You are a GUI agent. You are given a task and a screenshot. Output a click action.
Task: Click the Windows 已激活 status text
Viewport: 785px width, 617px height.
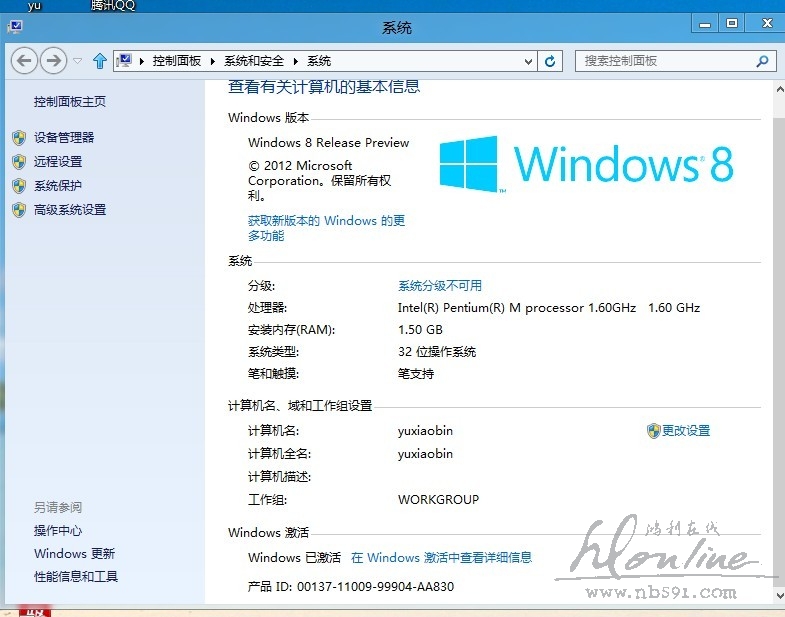pos(294,557)
